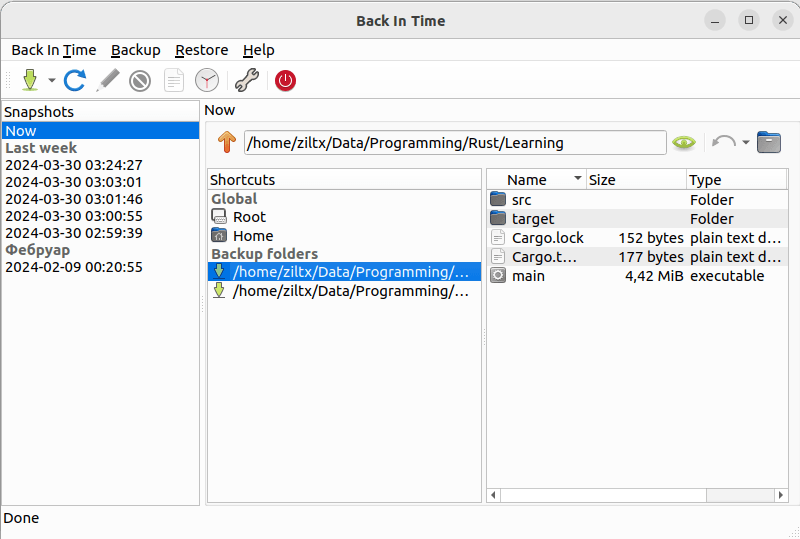The height and width of the screenshot is (539, 800).
Task: Open the View snapshot log document icon
Action: point(174,80)
